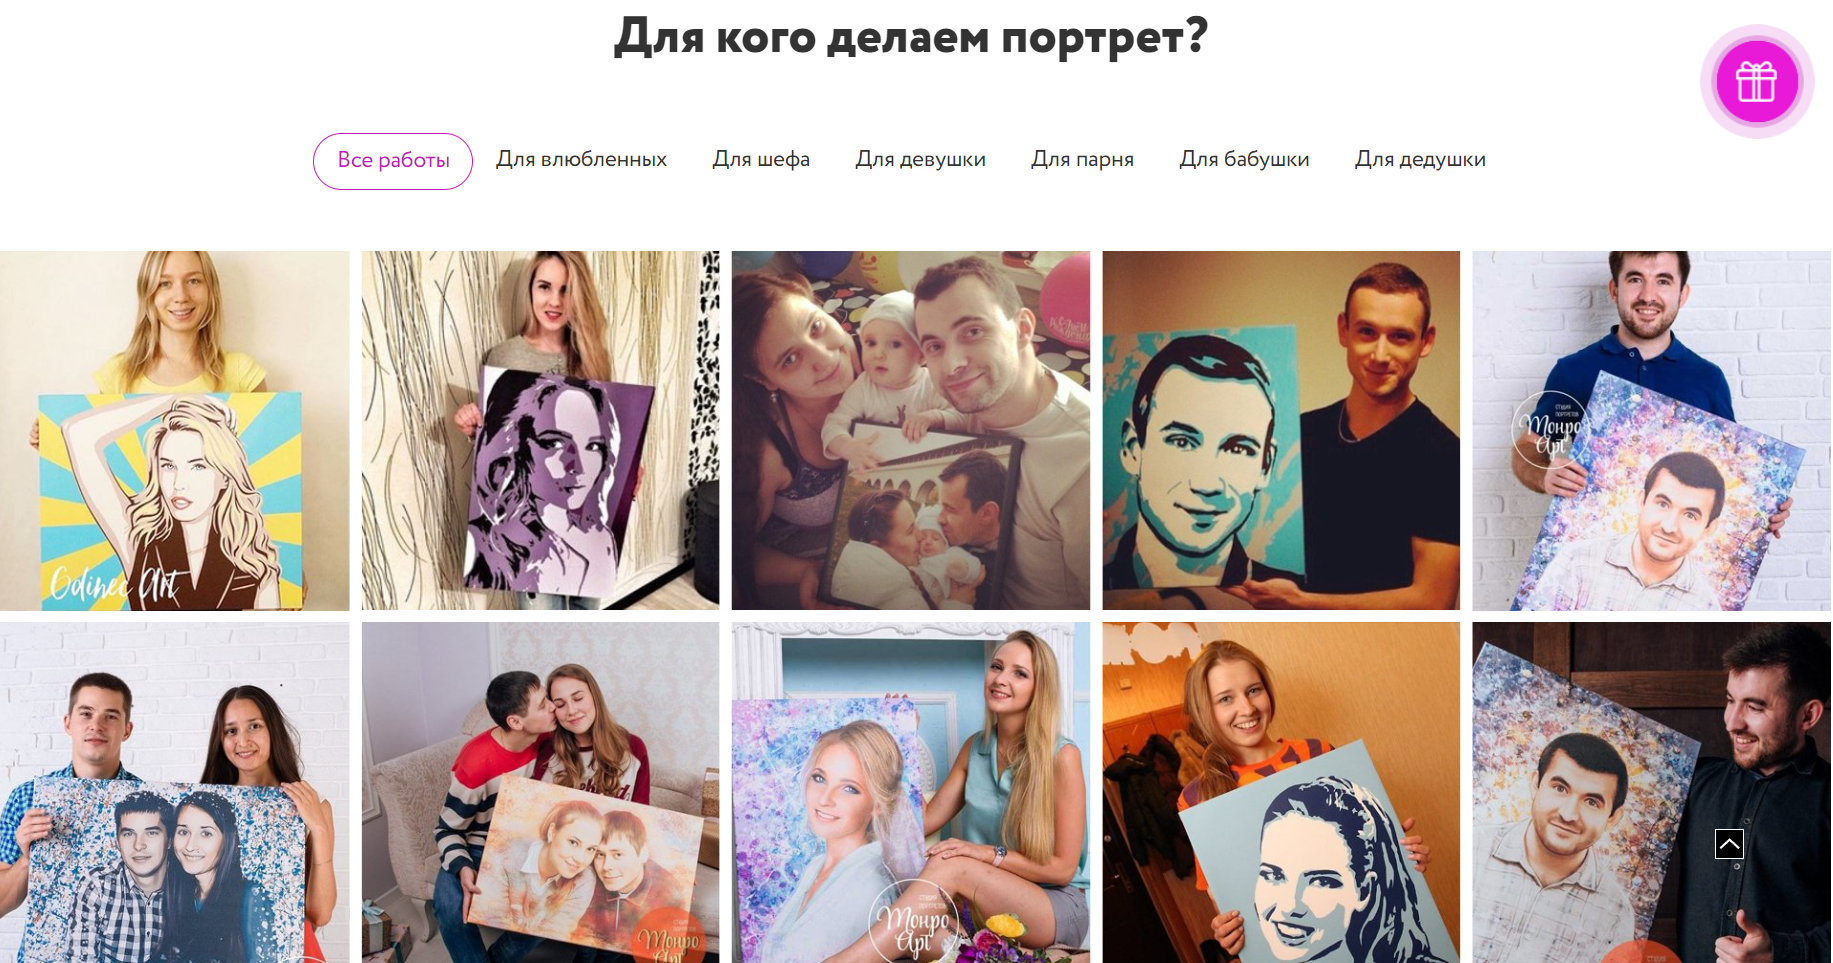1833x963 pixels.
Task: View girl holding blue pop-art portrait
Action: point(1281,792)
